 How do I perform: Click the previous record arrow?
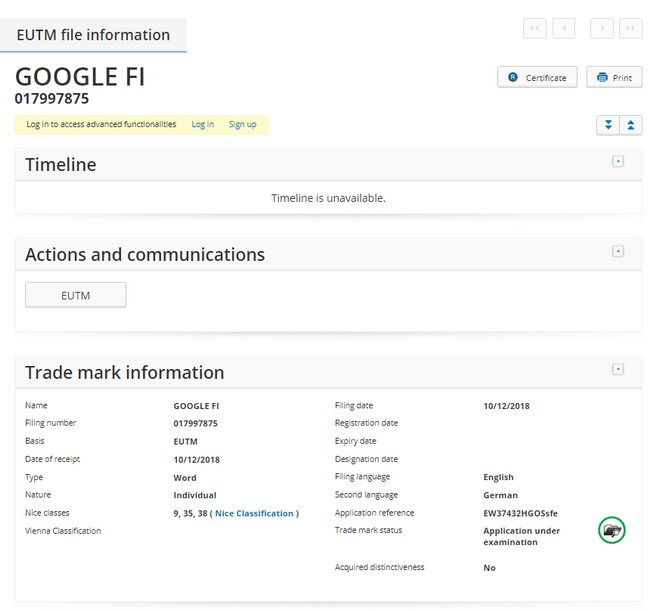(x=563, y=28)
